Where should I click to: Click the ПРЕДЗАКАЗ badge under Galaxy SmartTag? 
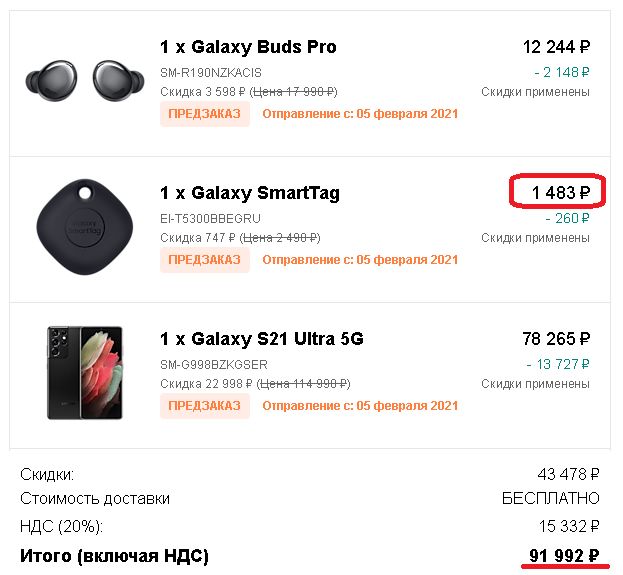pos(205,260)
